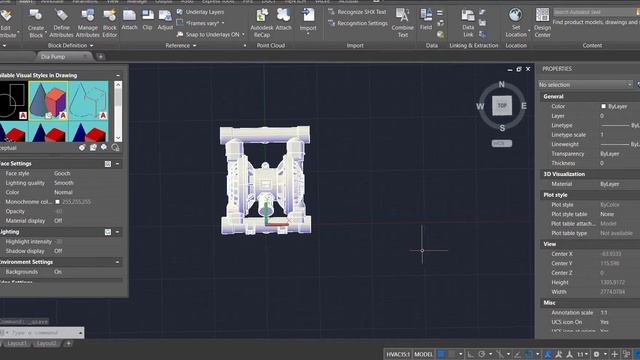Open the Block Editor
The image size is (640, 360).
[109, 24]
